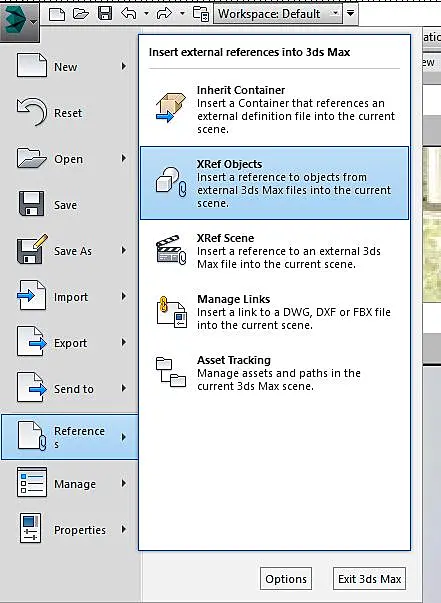Select the XRef Scene entry
Image resolution: width=441 pixels, height=603 pixels.
tap(275, 251)
